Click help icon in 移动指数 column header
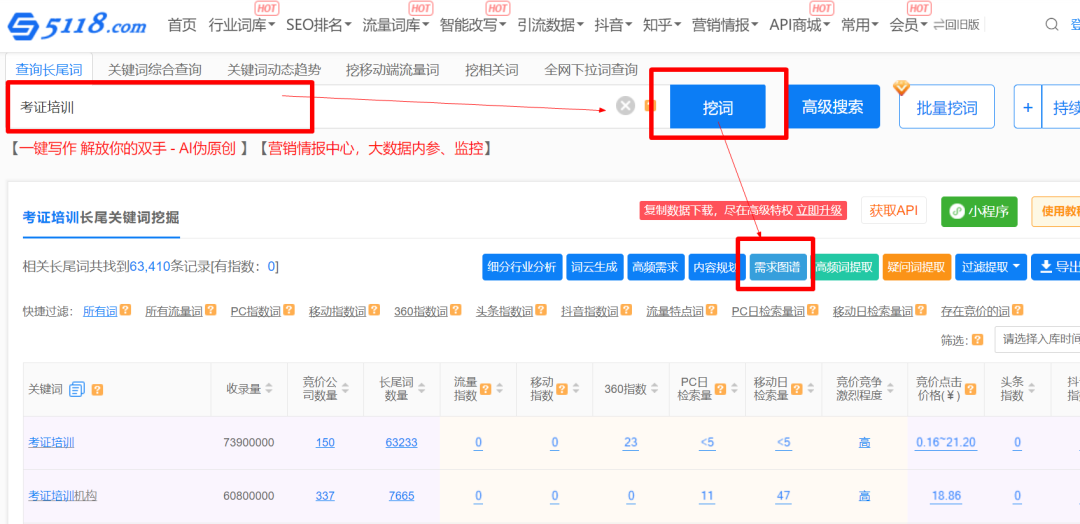The image size is (1080, 524). click(562, 389)
